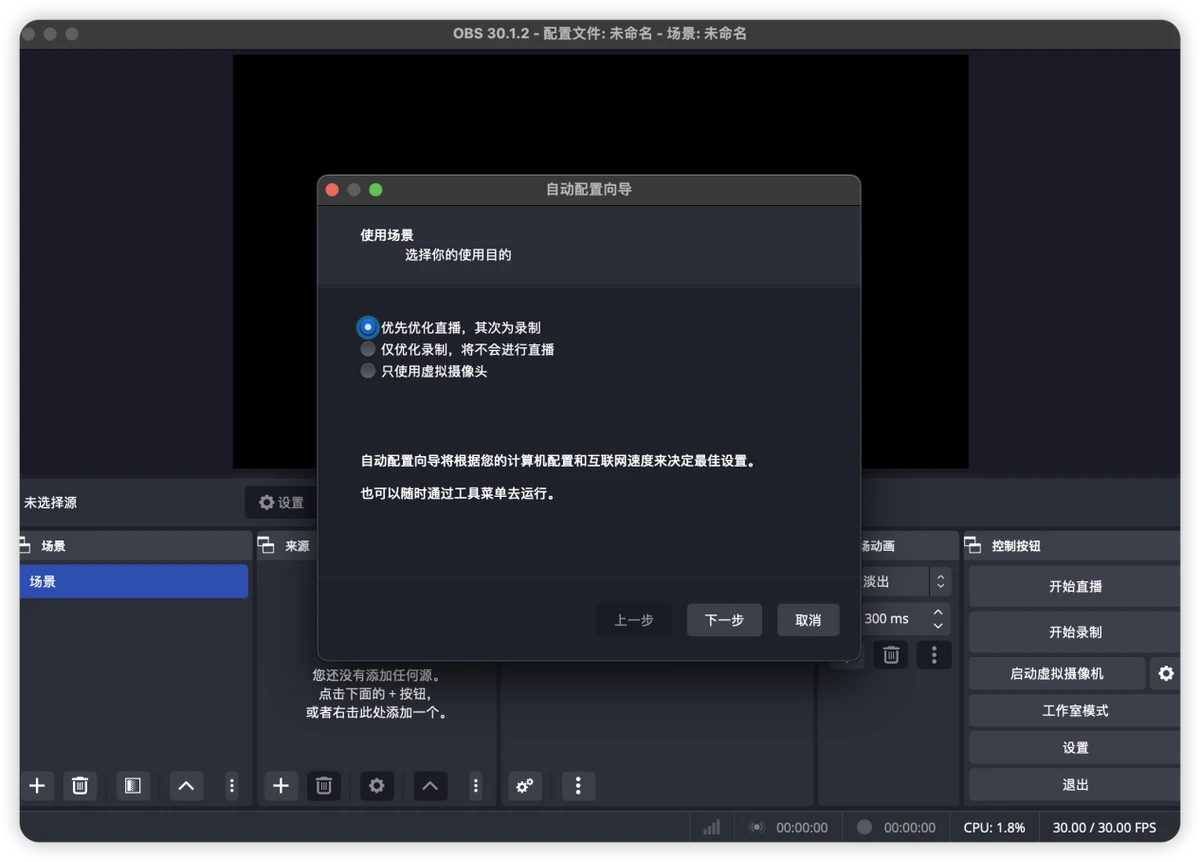
Task: Move source up with the arrow icon
Action: click(430, 786)
